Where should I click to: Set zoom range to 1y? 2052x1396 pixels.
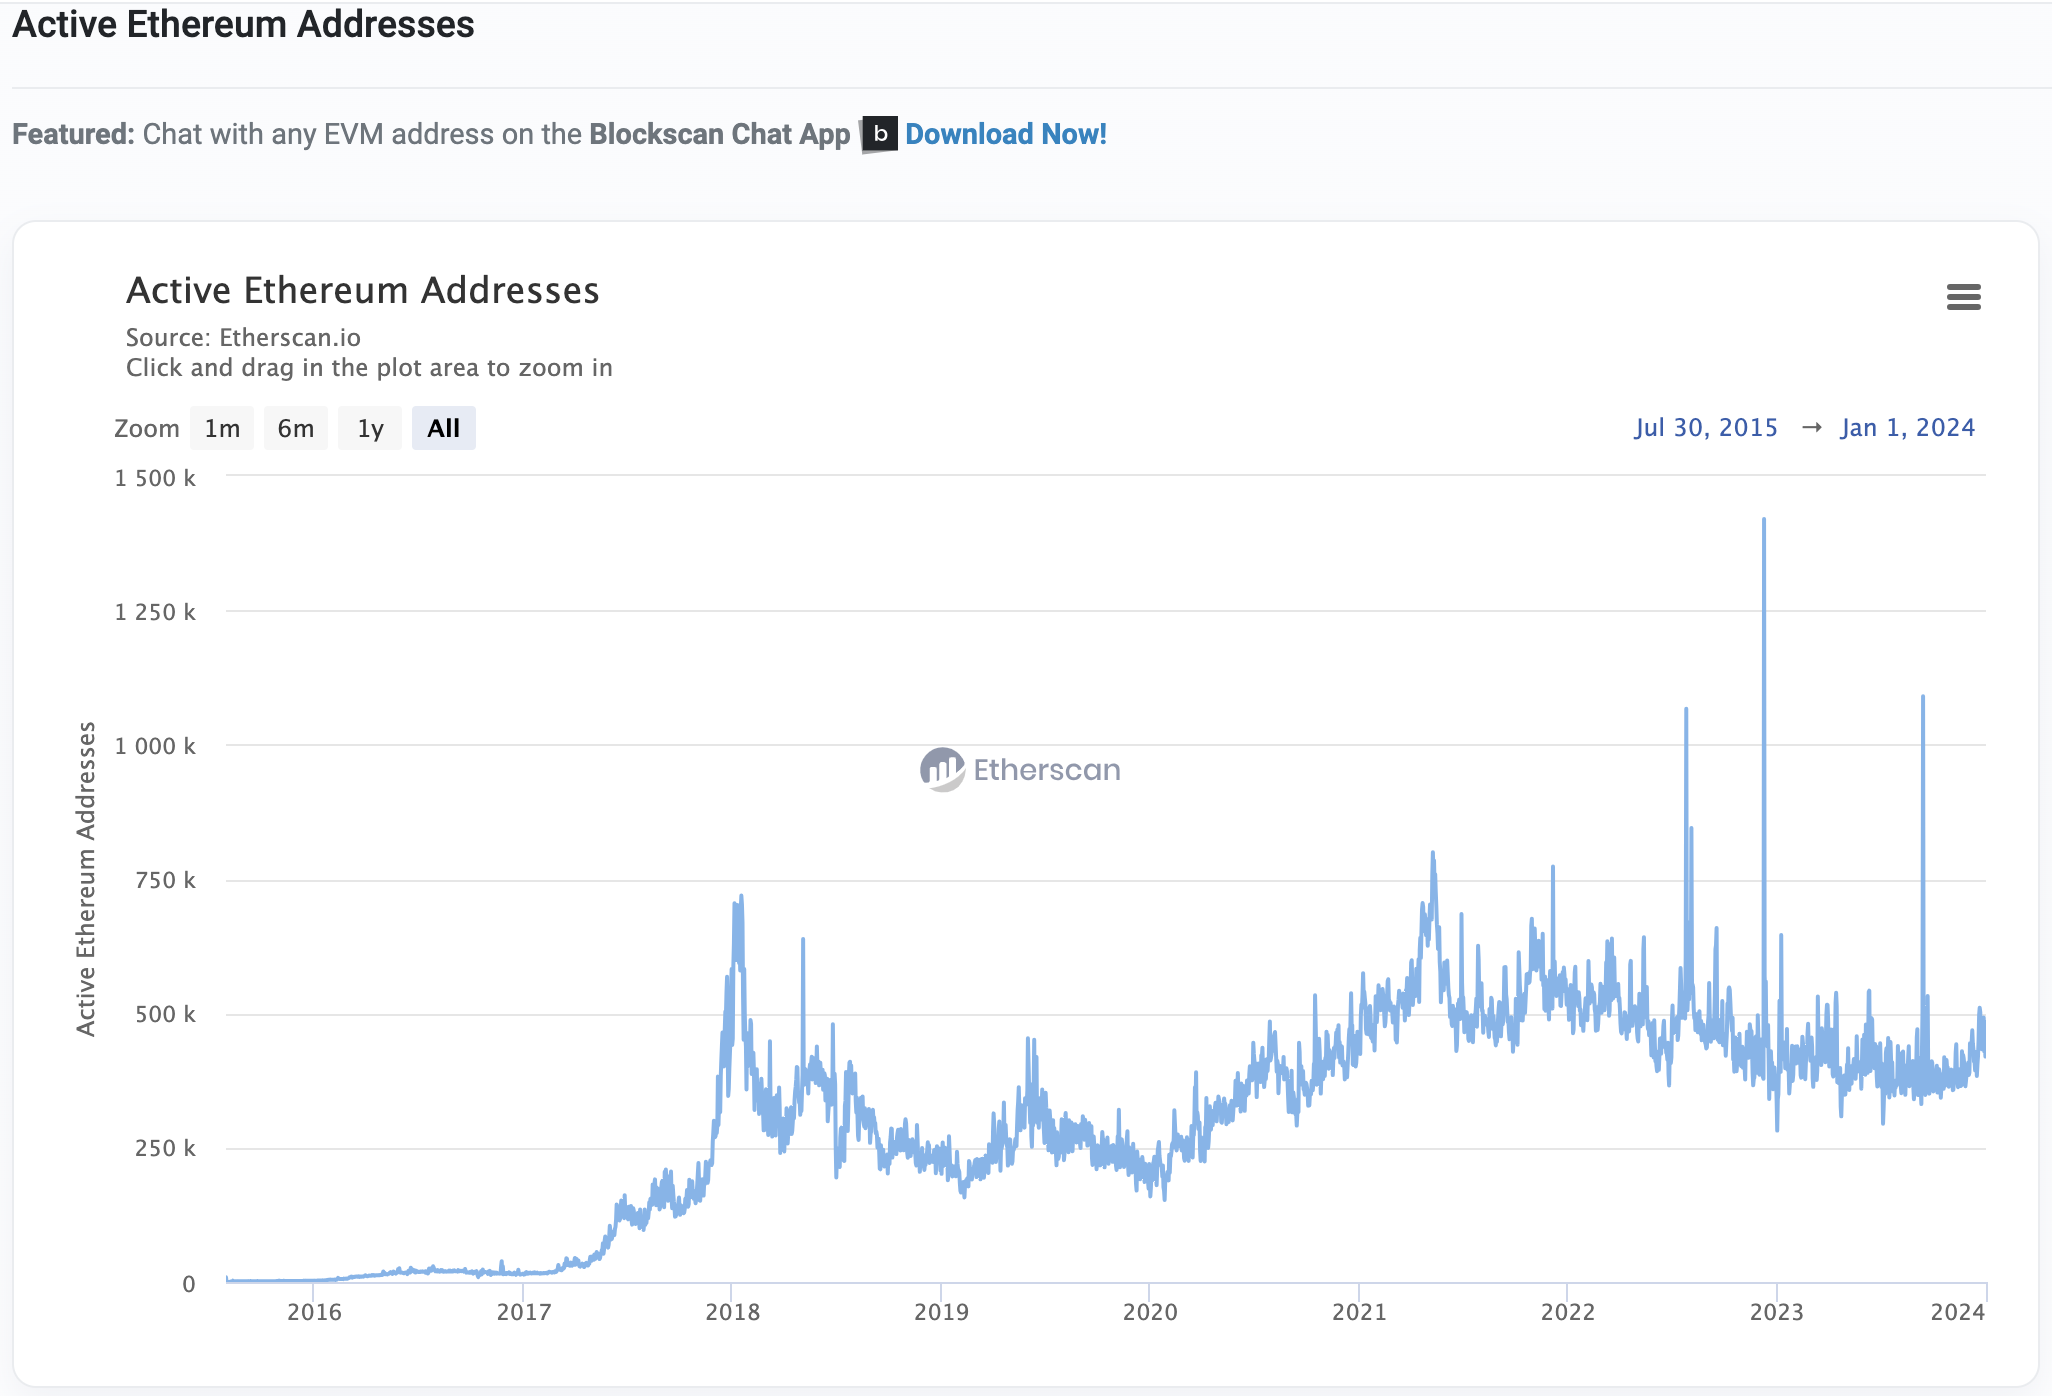coord(370,429)
